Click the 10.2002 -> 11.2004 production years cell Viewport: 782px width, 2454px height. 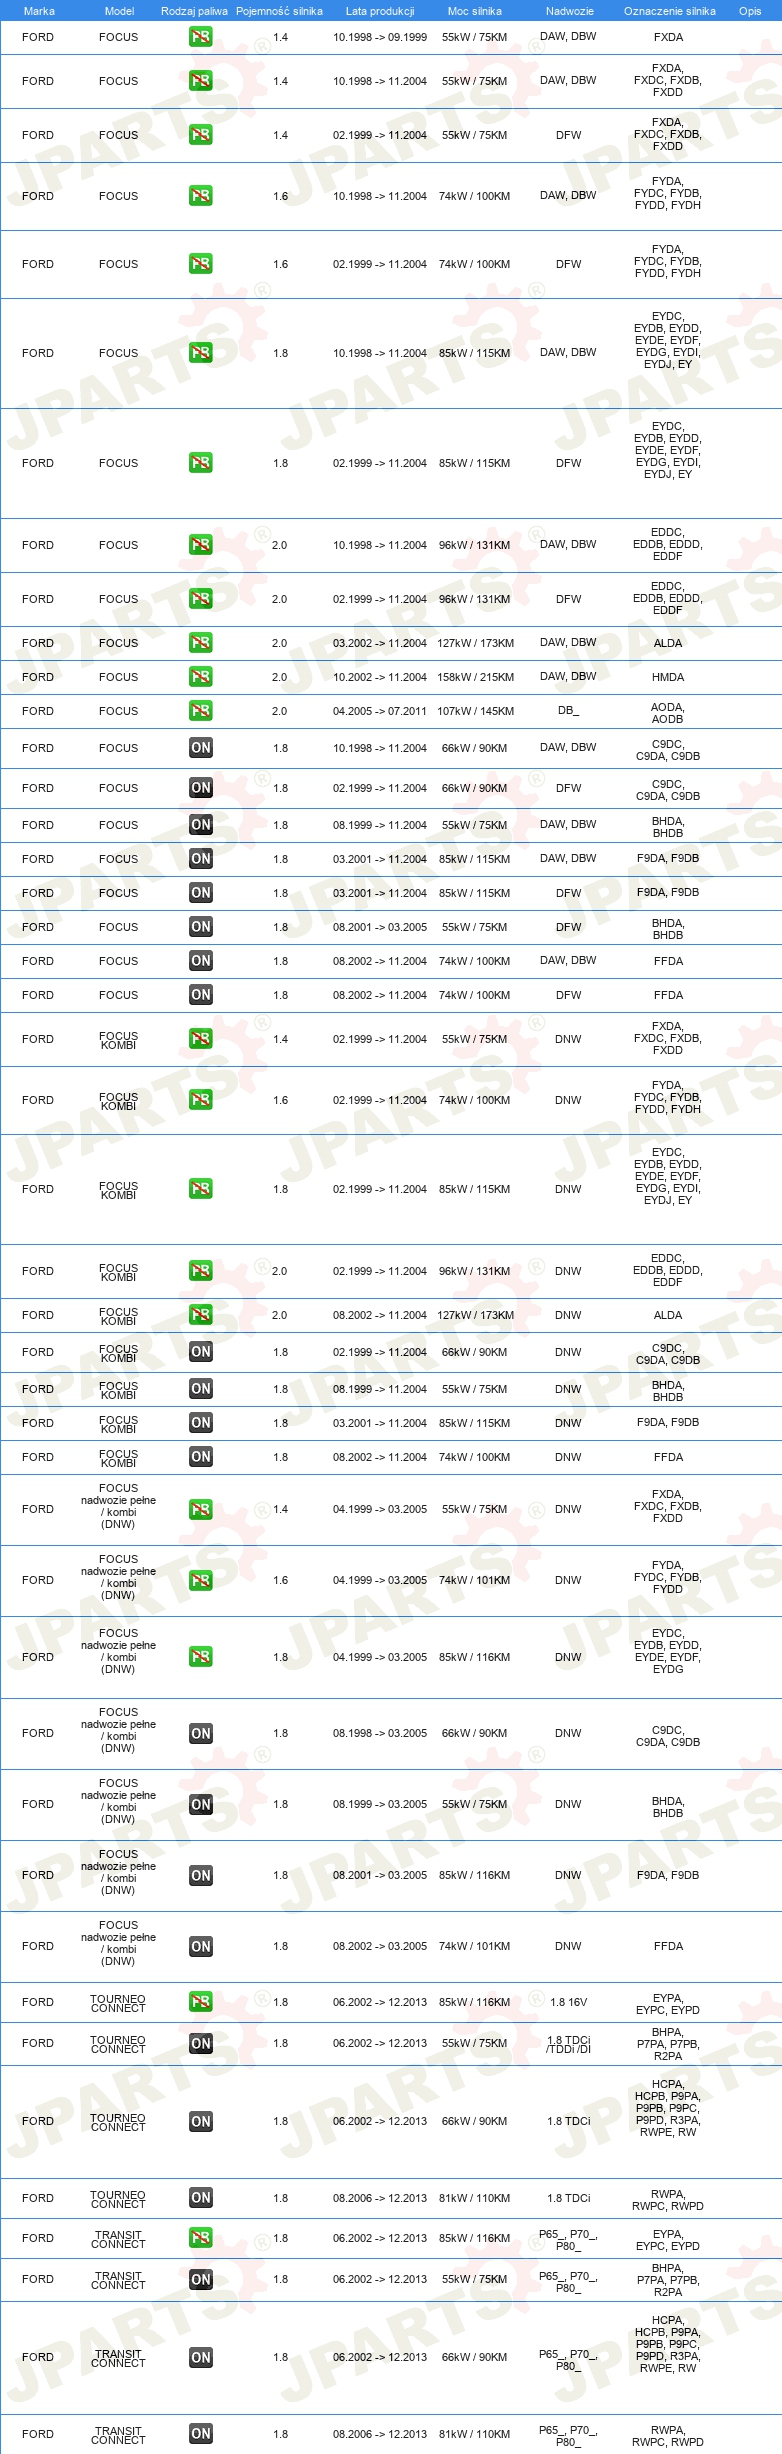point(380,677)
